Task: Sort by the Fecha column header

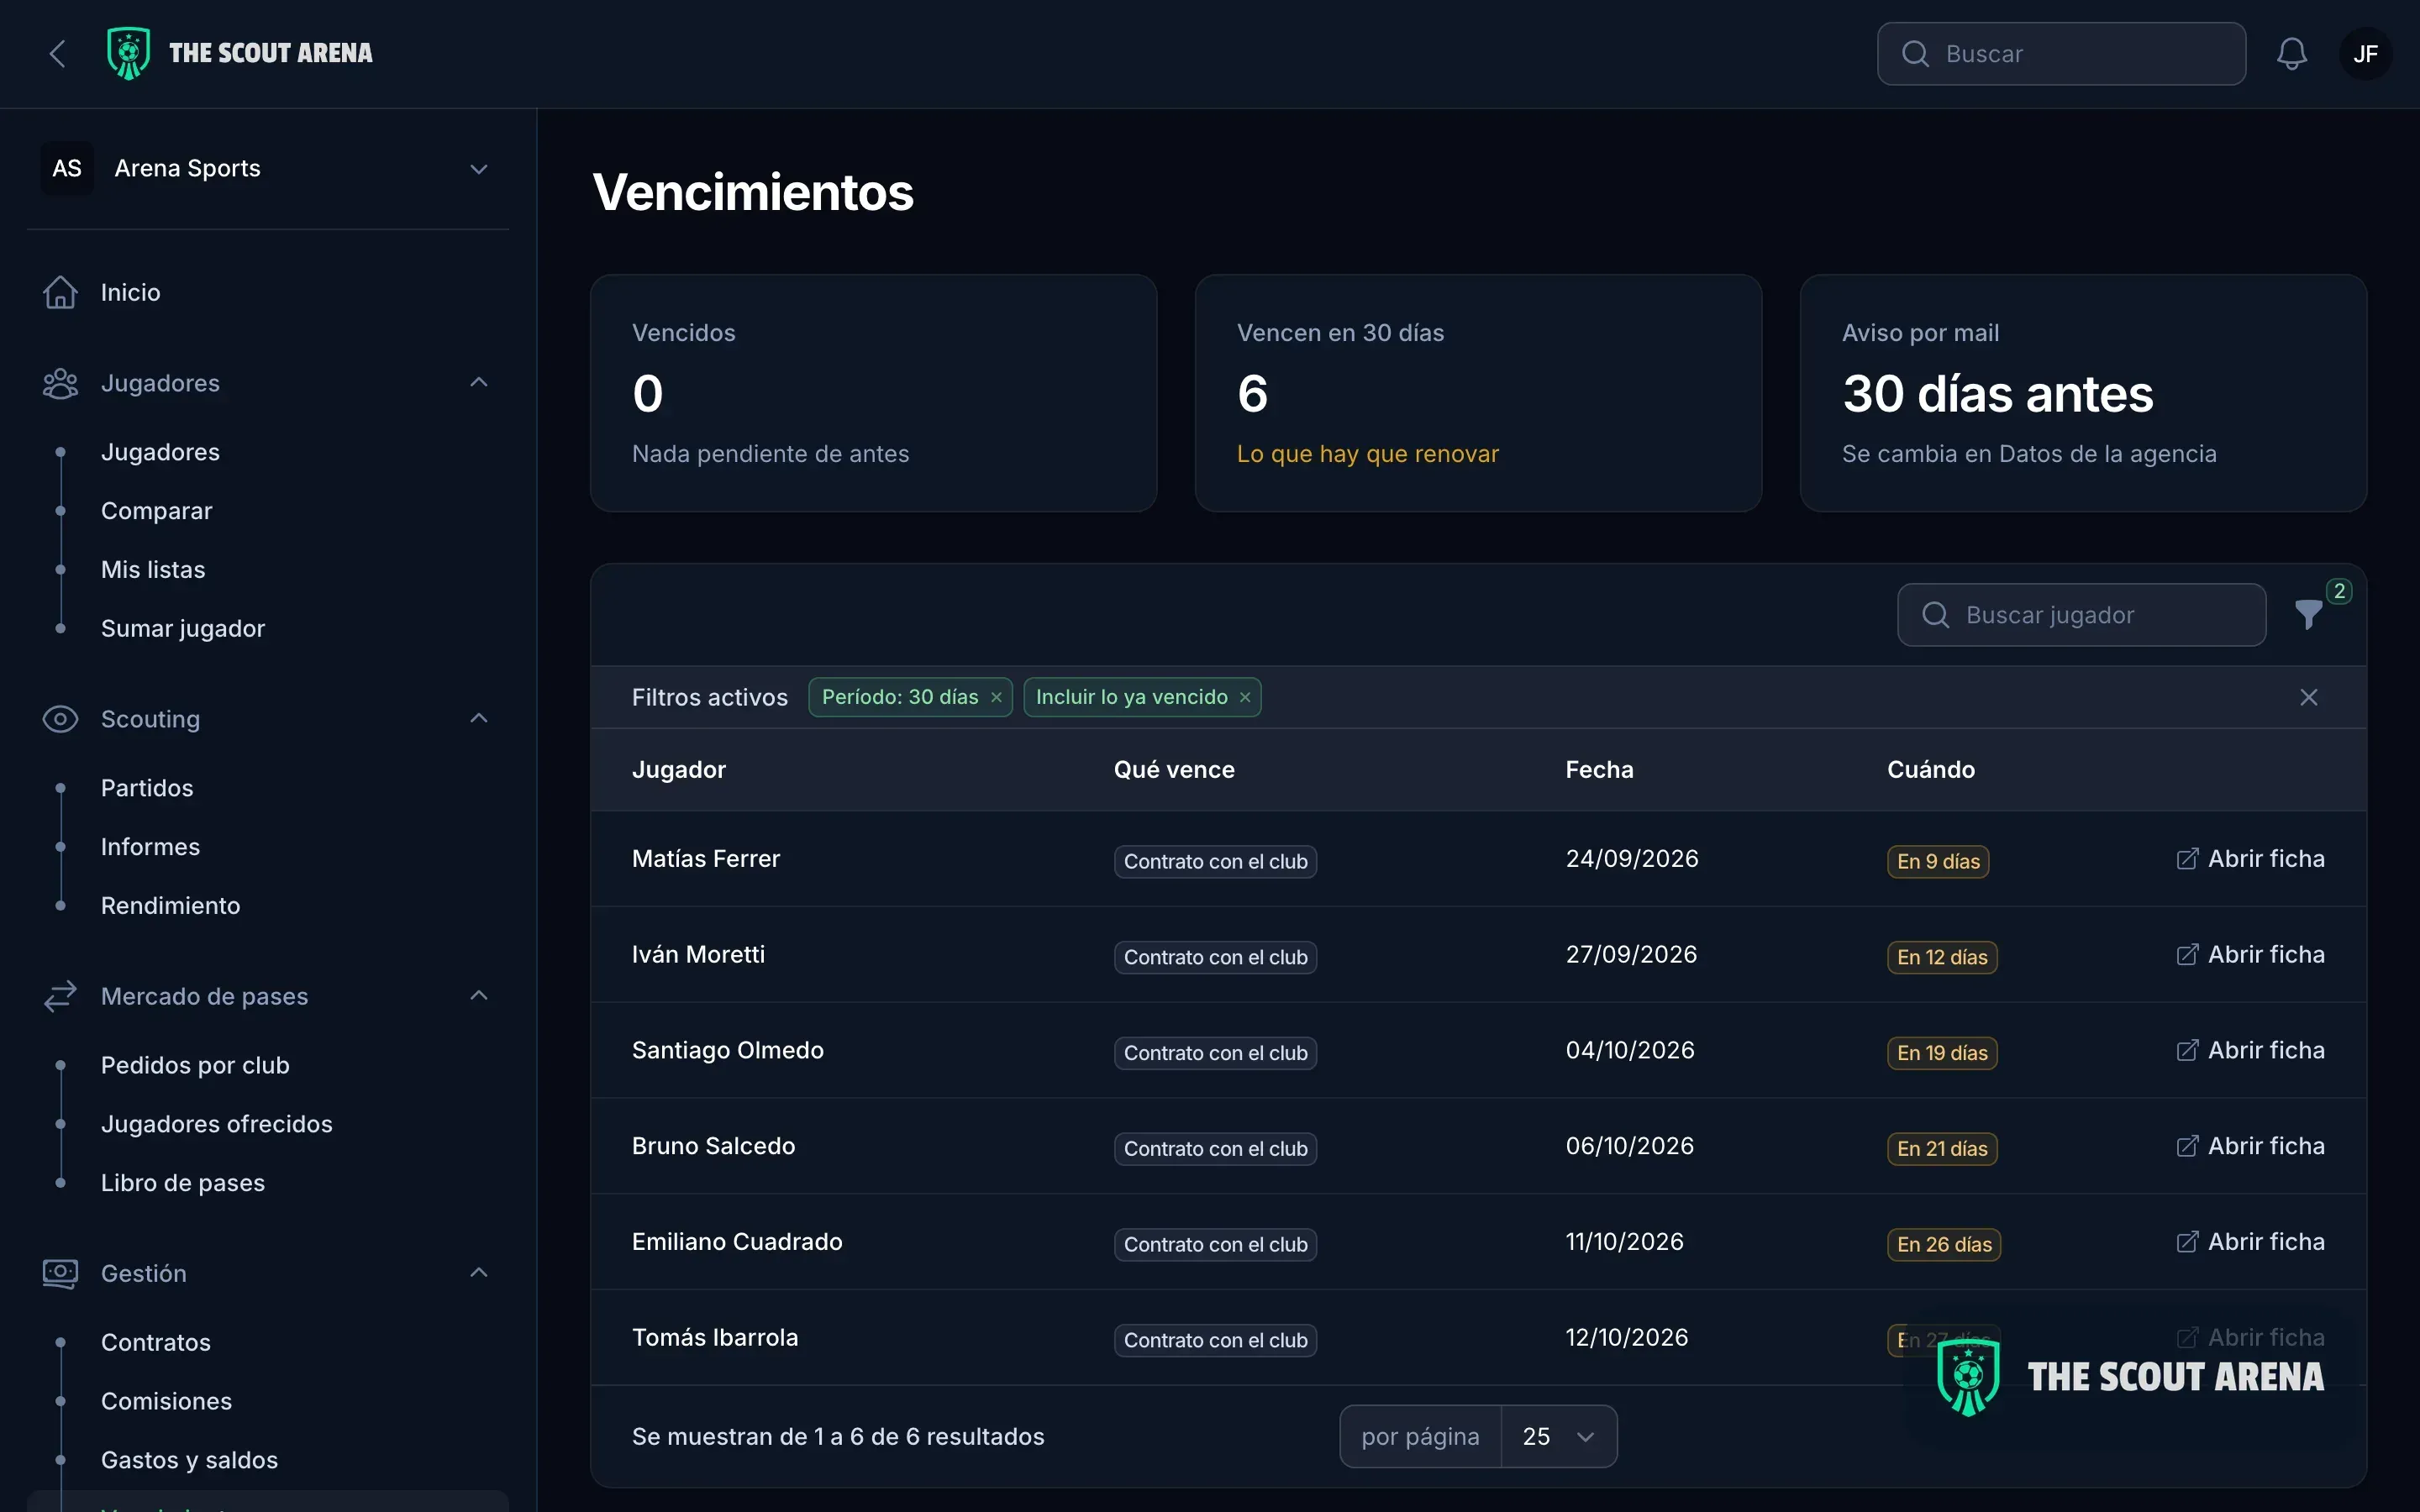Action: [1599, 770]
